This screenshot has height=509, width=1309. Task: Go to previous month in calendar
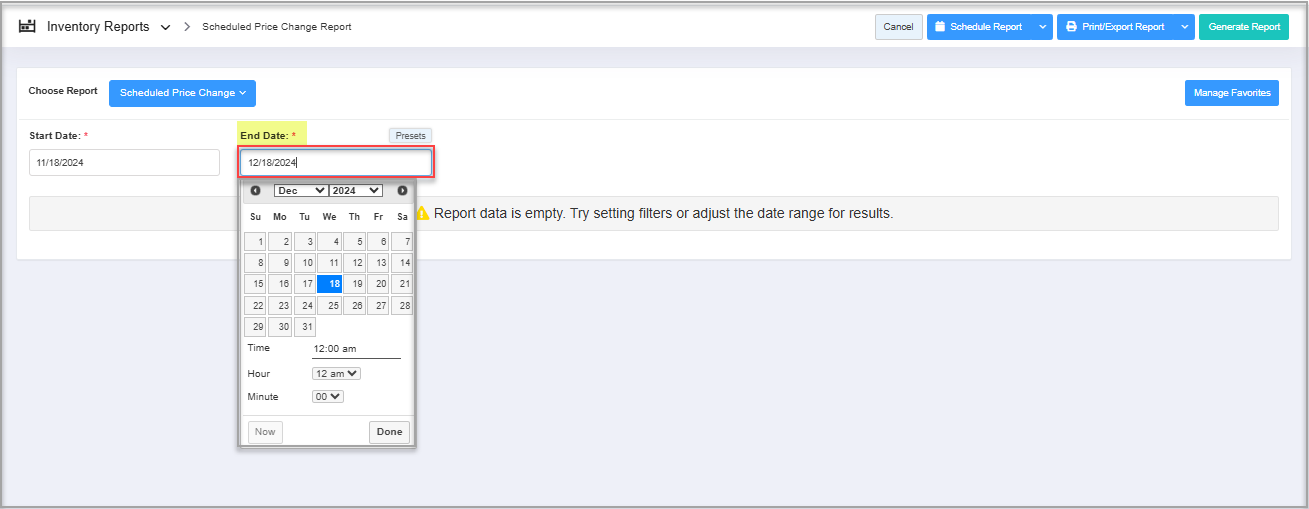[x=255, y=190]
